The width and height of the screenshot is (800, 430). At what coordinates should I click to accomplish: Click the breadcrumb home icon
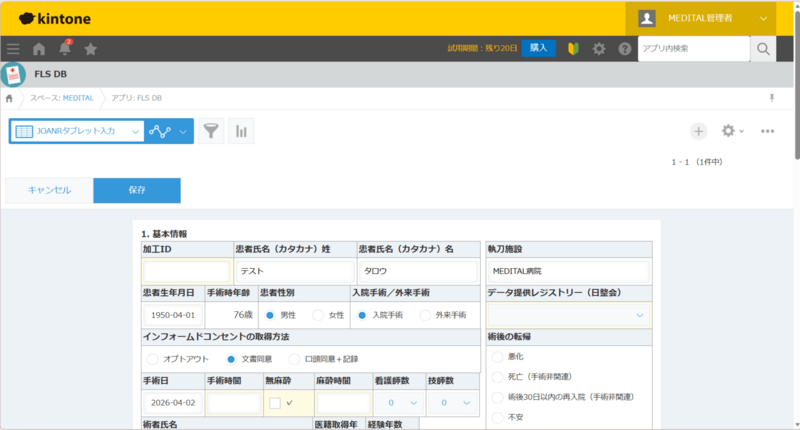pos(9,98)
